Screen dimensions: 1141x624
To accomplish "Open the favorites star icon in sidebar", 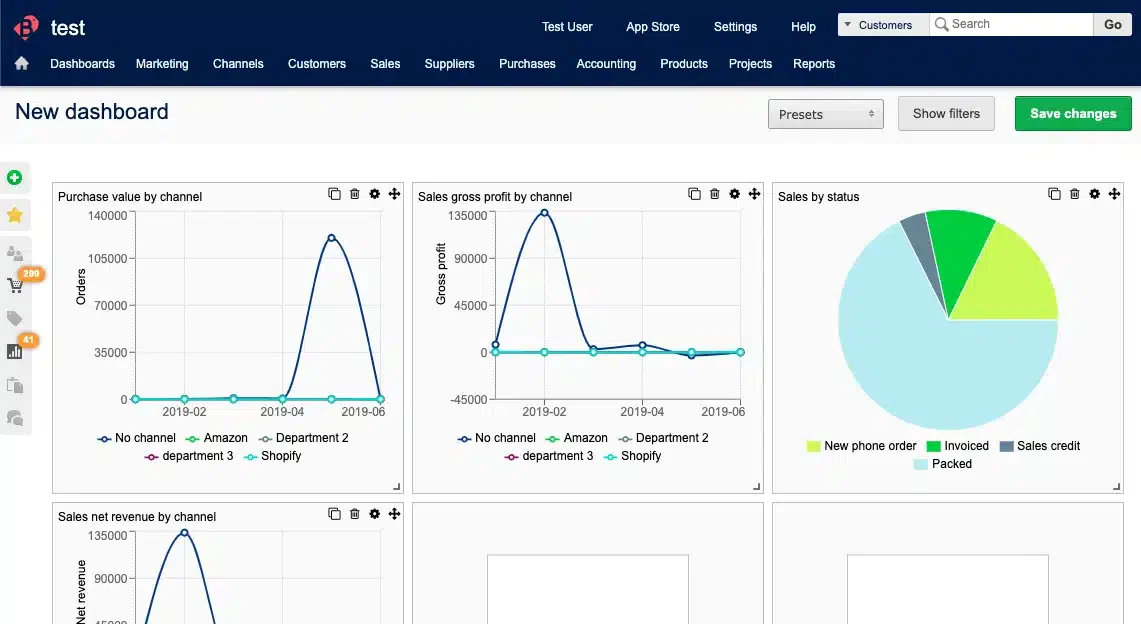I will 15,215.
